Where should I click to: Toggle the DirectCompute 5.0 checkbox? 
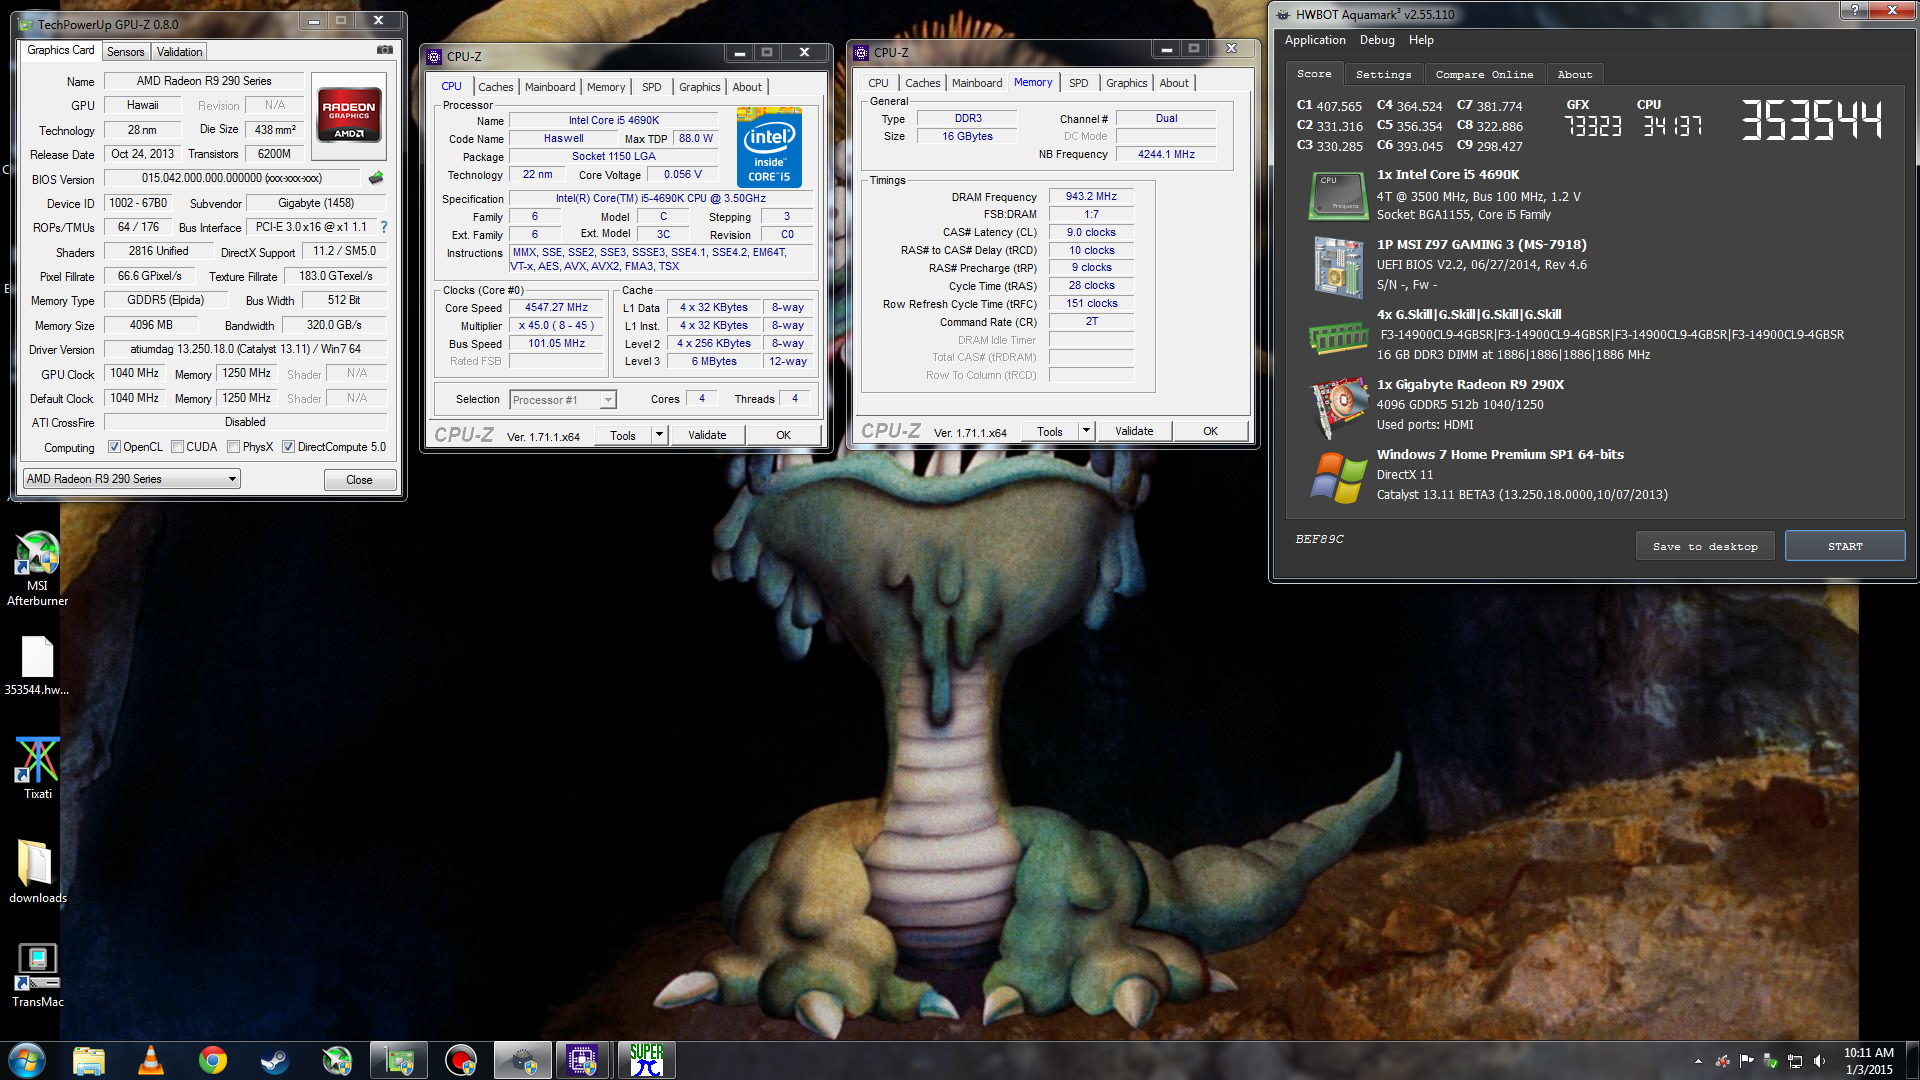pos(288,447)
